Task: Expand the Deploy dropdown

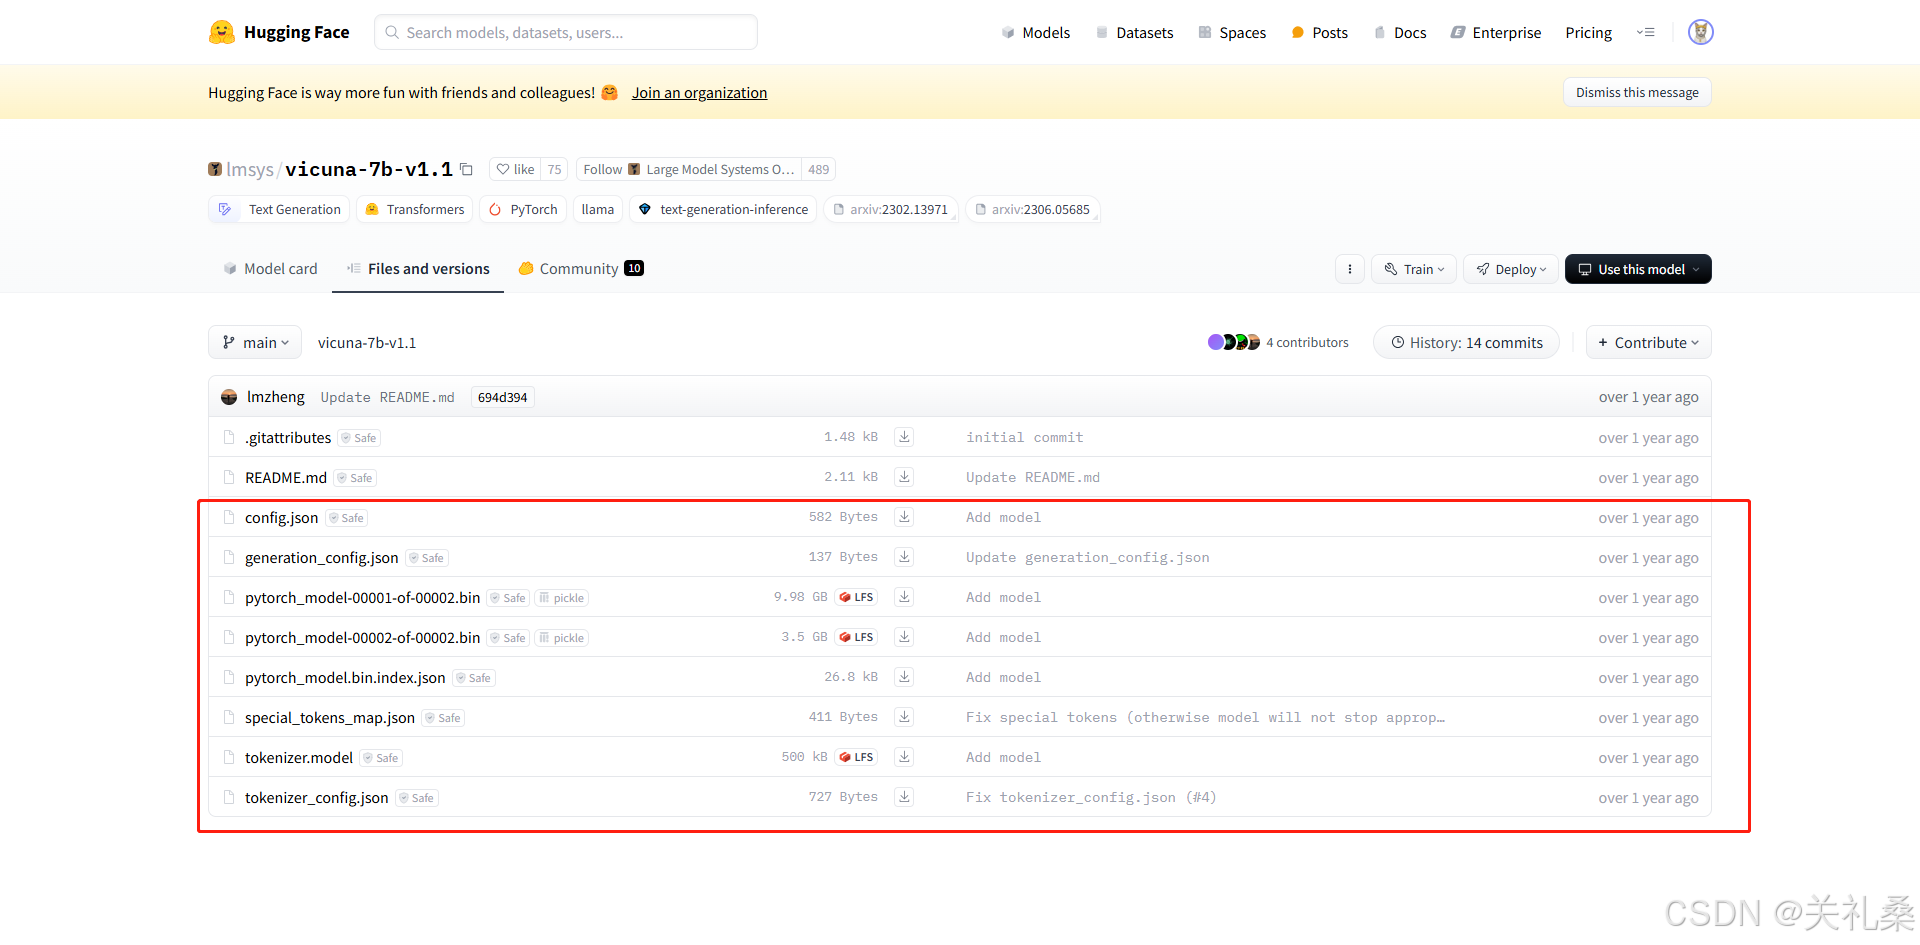Action: click(x=1511, y=269)
